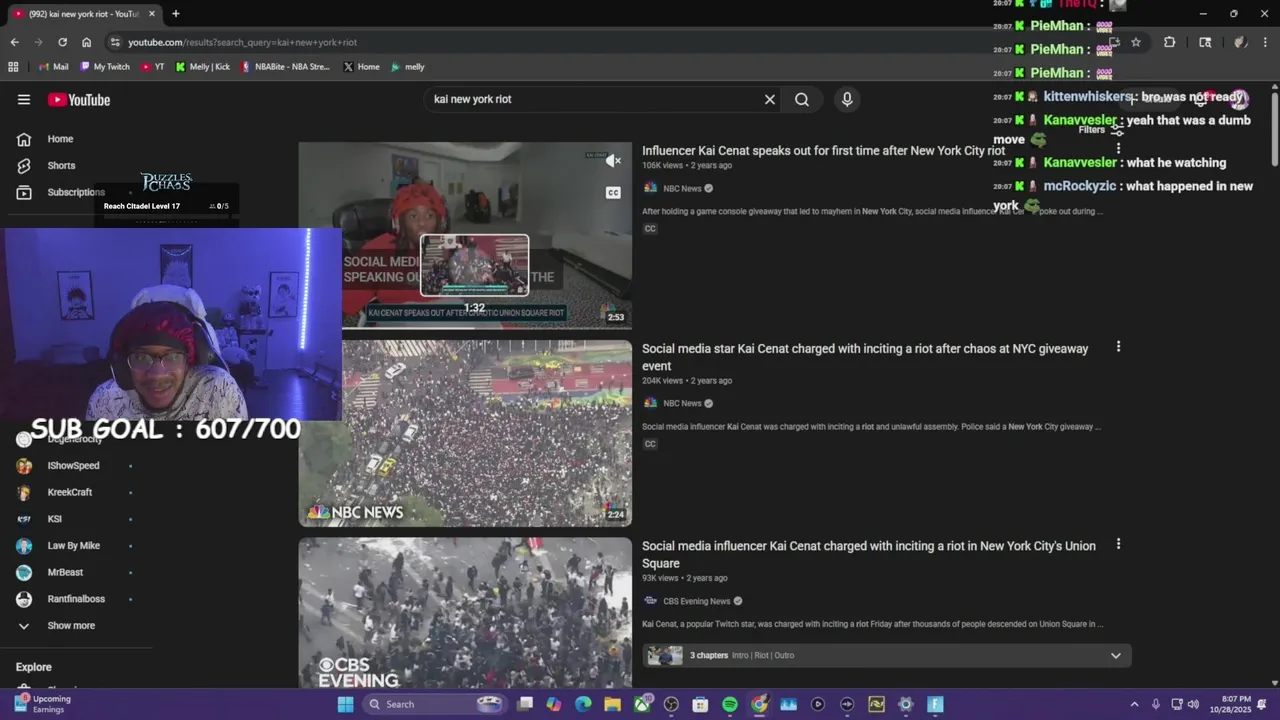Open IShowSpeed subscription channel

73,466
